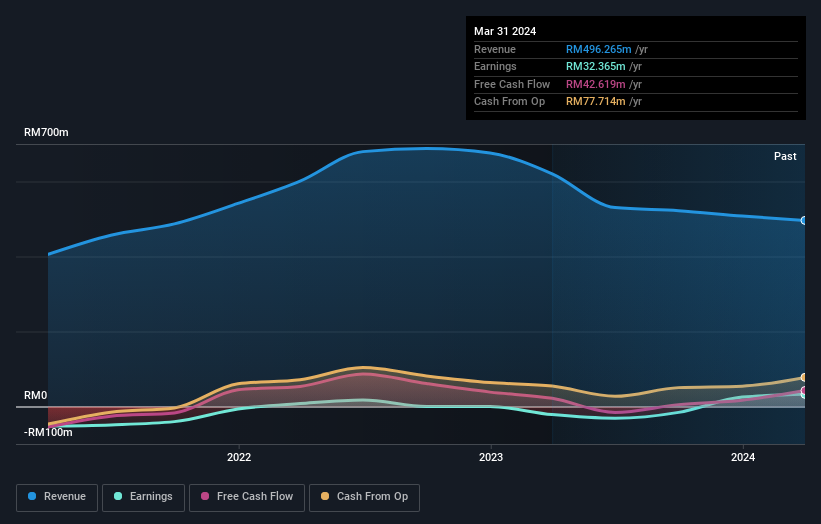821x524 pixels.
Task: Toggle the Cash From Op legend series
Action: click(364, 497)
